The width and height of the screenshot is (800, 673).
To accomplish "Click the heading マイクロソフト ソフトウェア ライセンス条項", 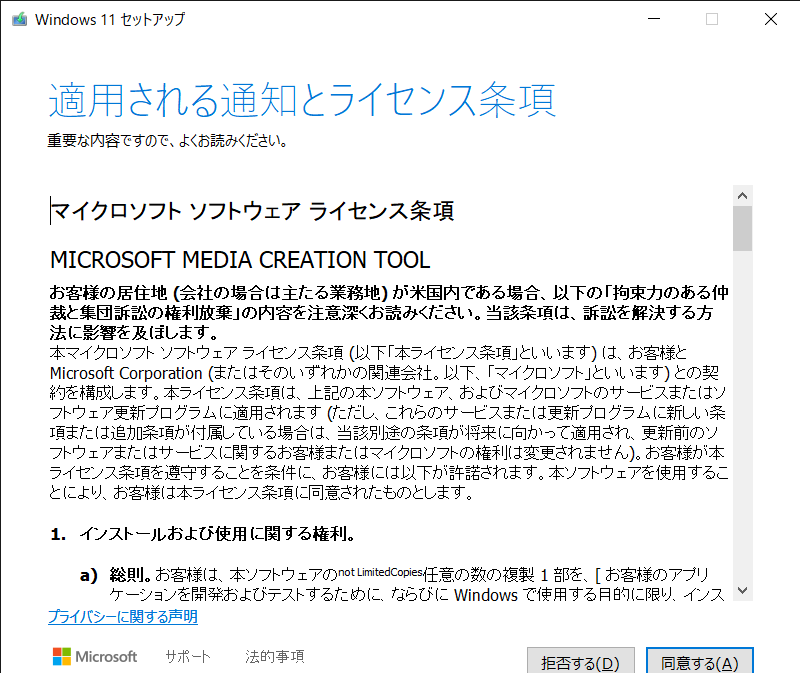I will [x=253, y=211].
